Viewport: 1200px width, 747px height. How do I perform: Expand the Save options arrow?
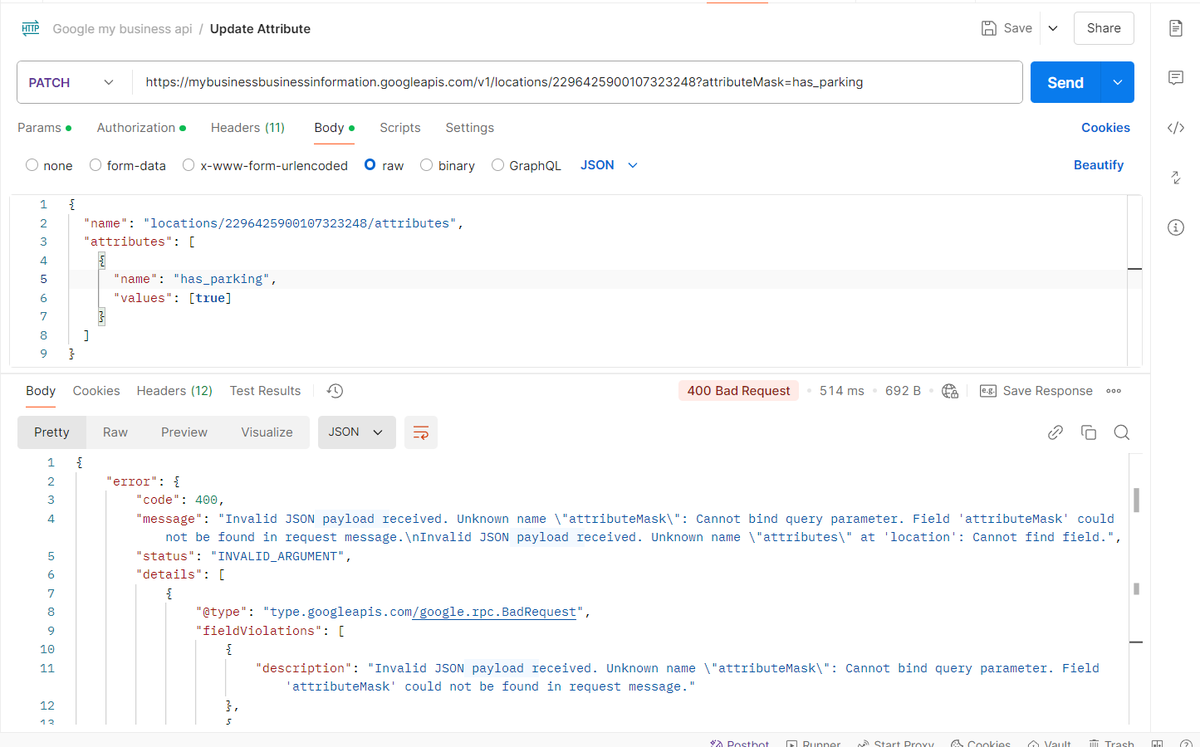1052,28
